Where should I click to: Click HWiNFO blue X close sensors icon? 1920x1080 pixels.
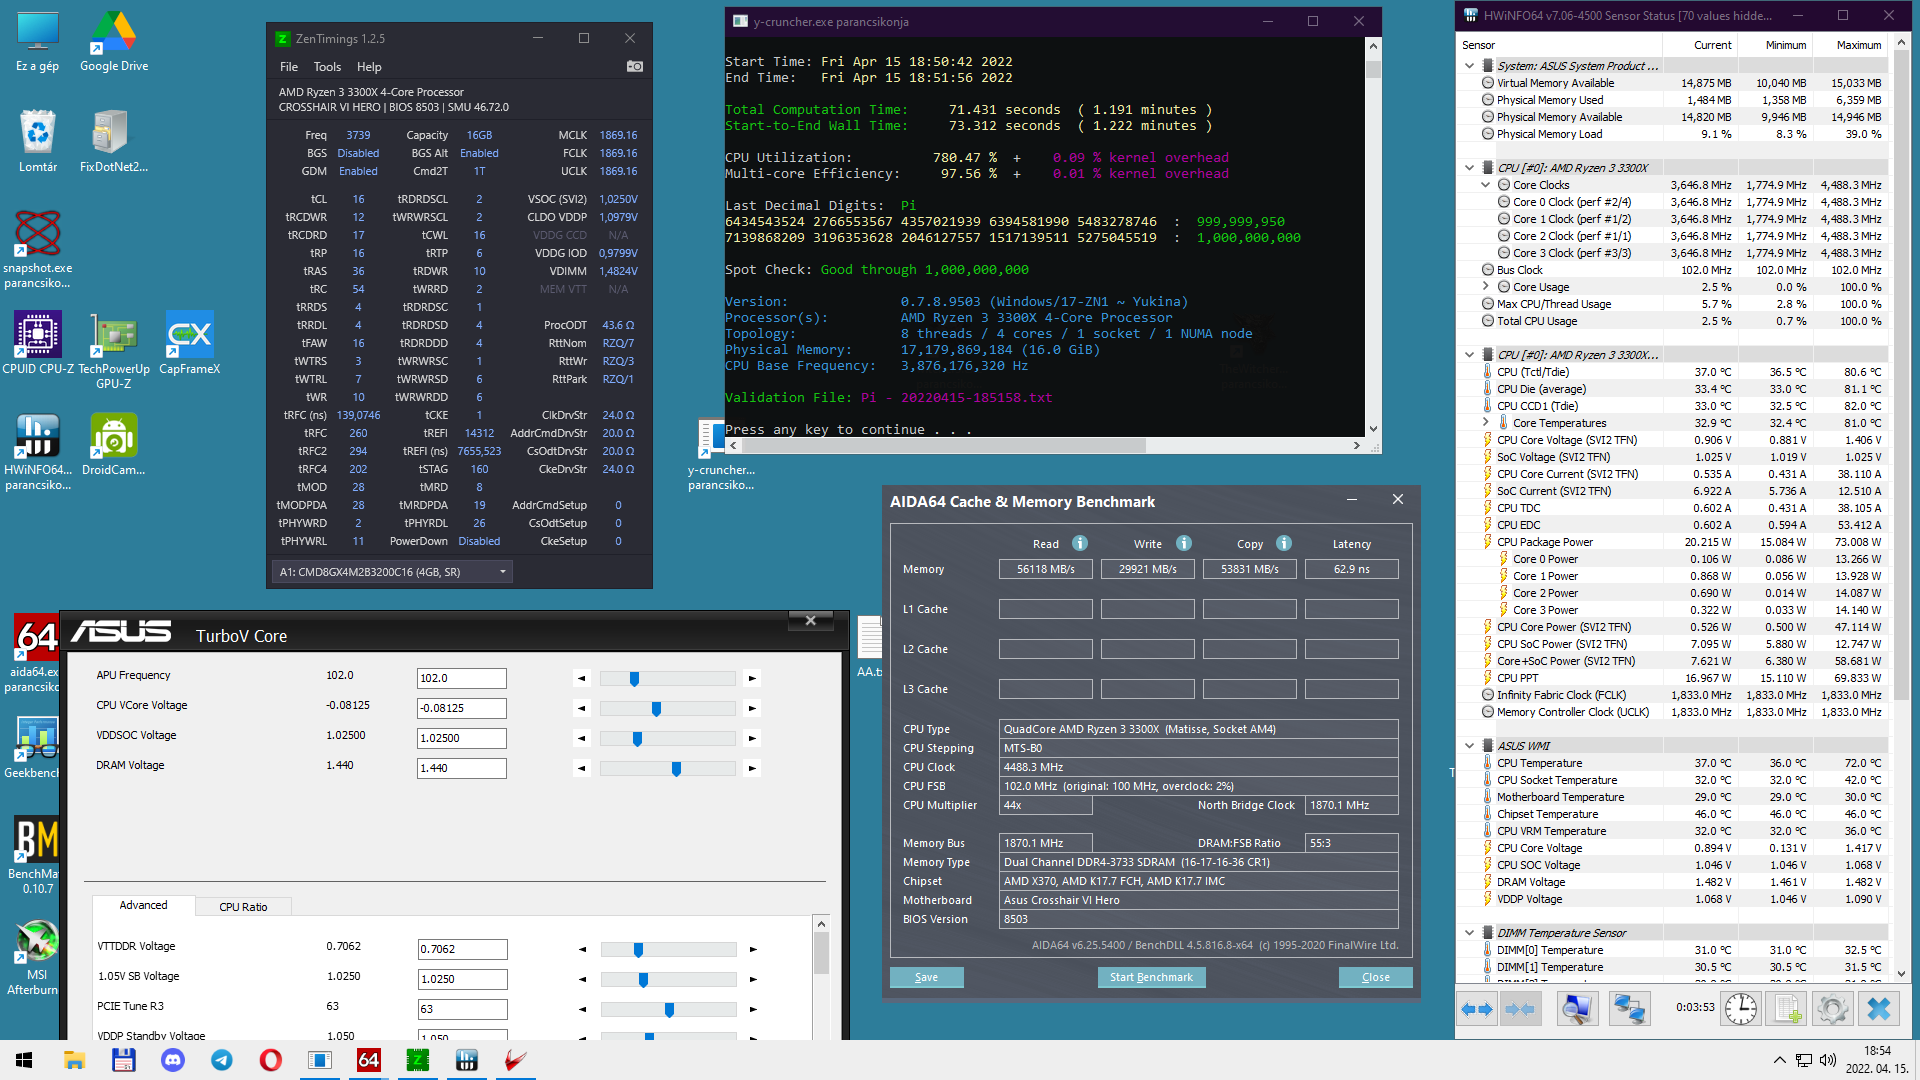tap(1879, 1009)
